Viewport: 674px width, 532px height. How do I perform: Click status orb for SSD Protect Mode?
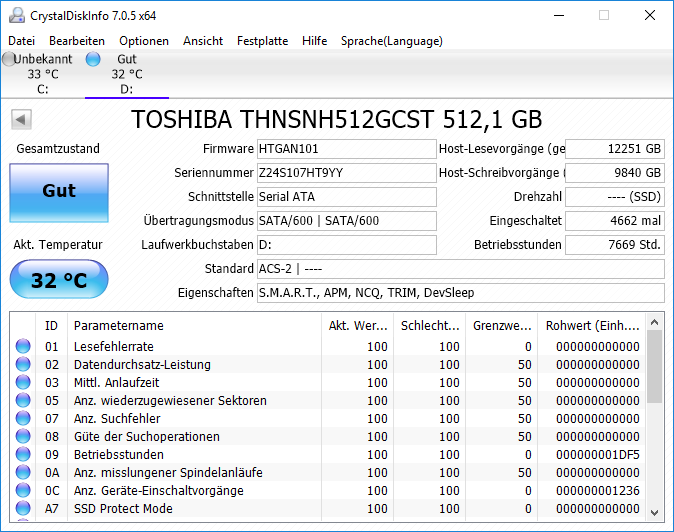23,508
